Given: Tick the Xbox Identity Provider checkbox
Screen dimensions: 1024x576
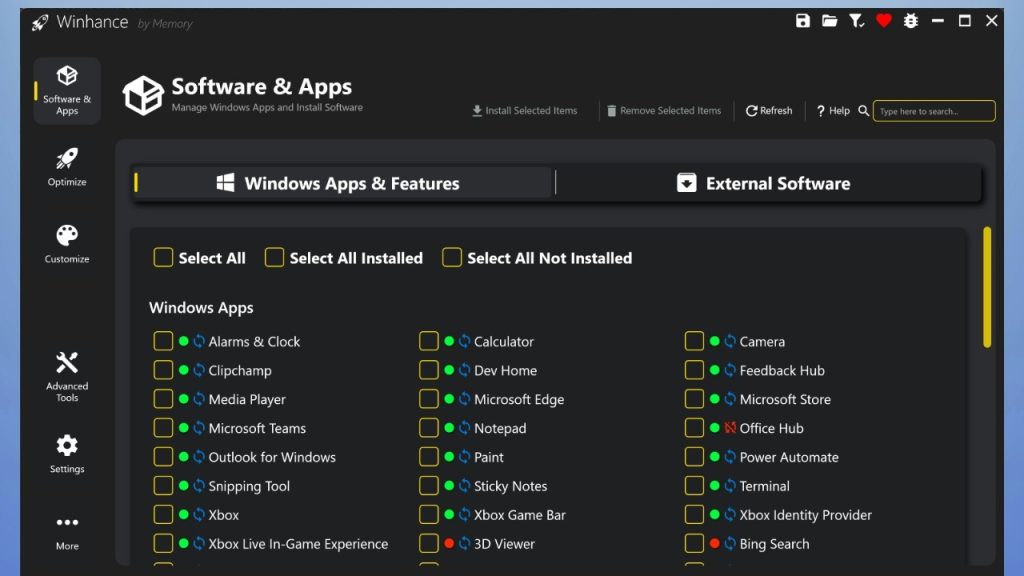Looking at the screenshot, I should (x=694, y=515).
